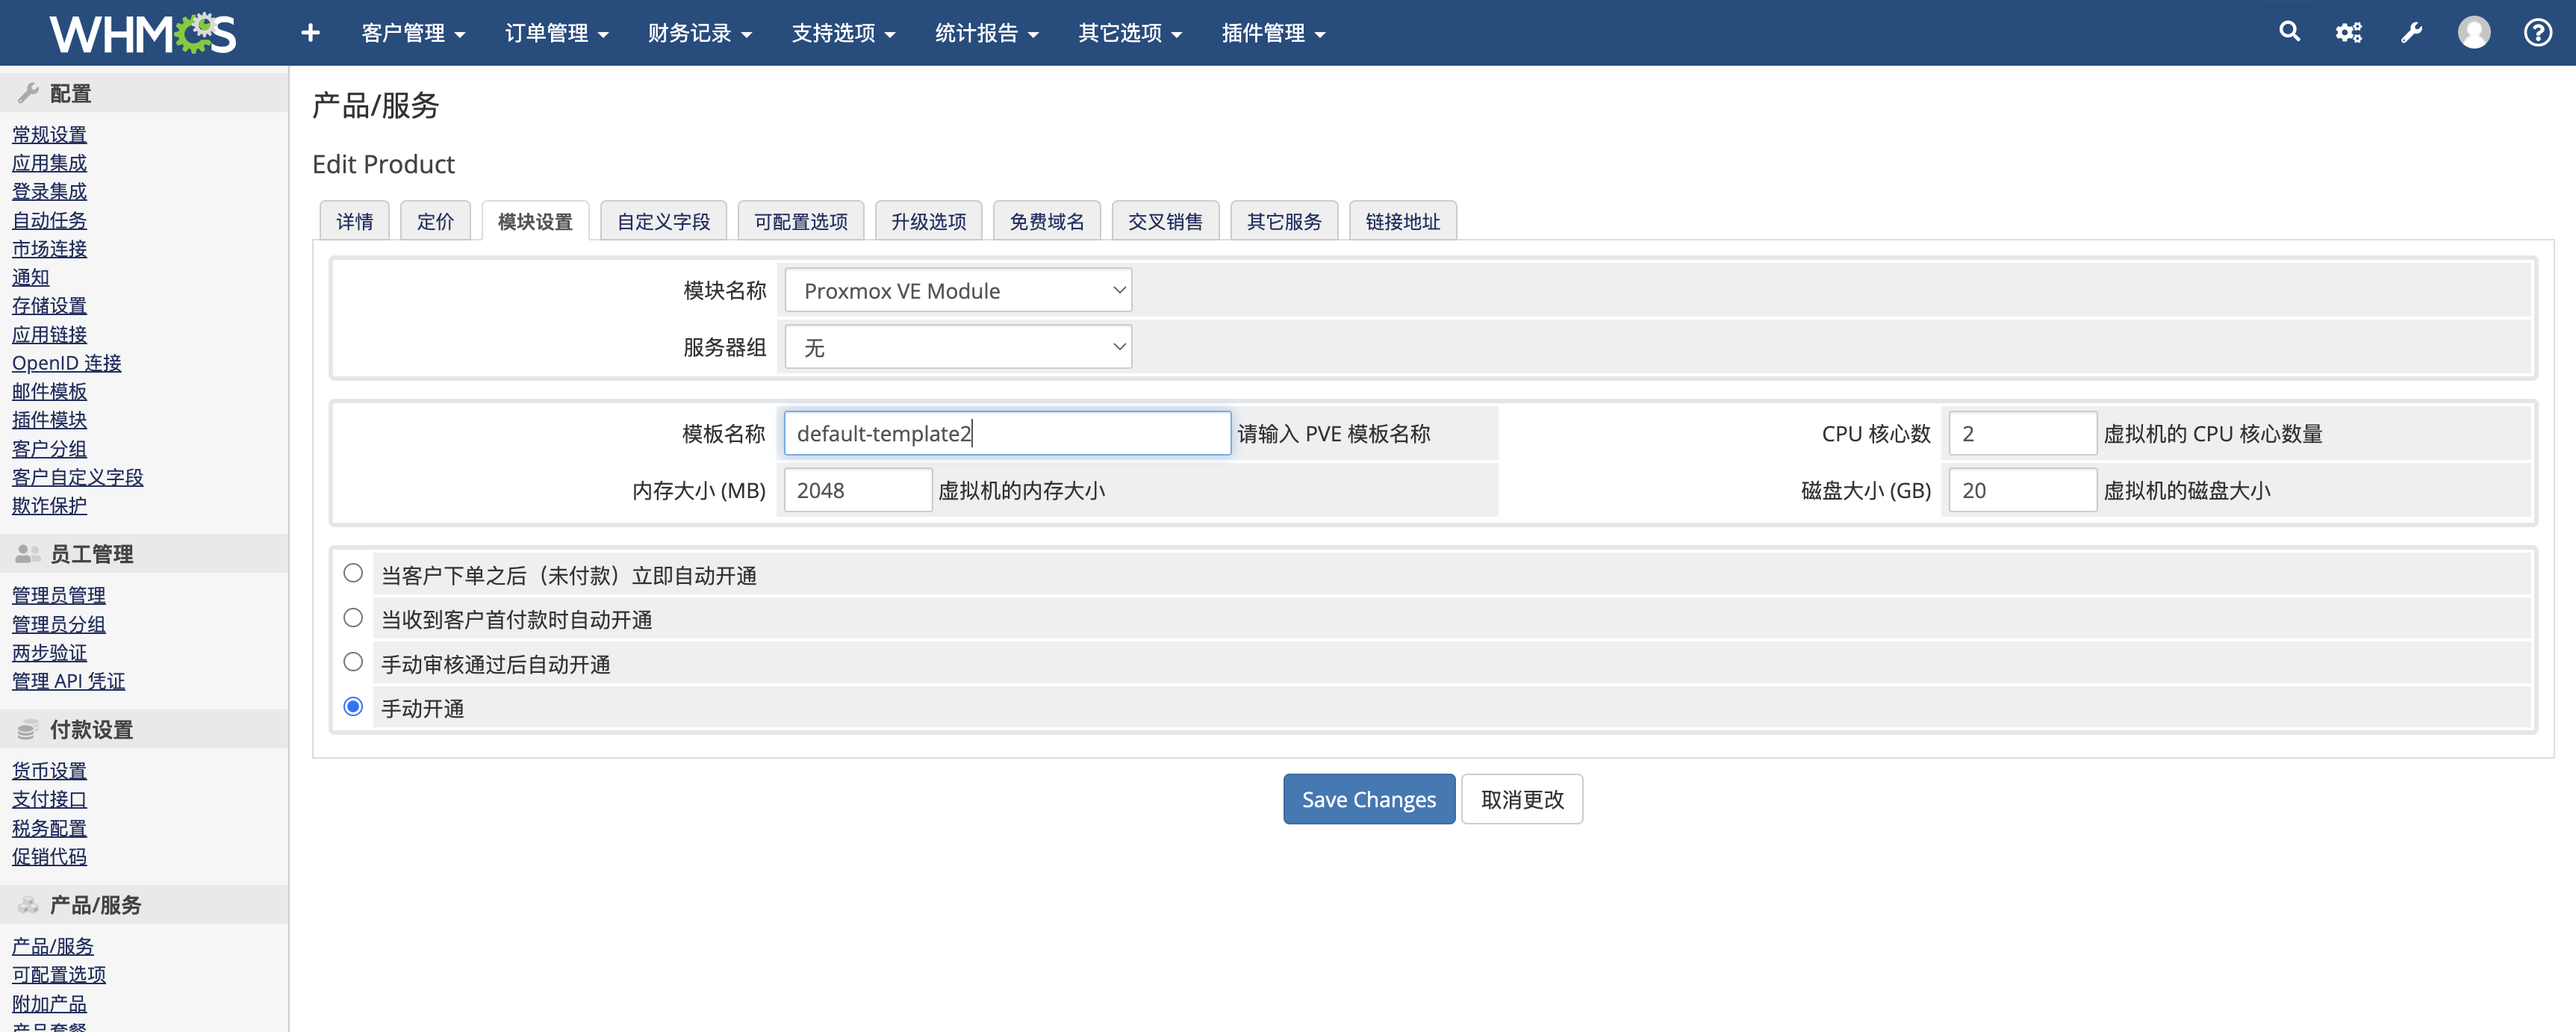The width and height of the screenshot is (2576, 1032).
Task: Open the 支持选项 dropdown menu
Action: (843, 32)
